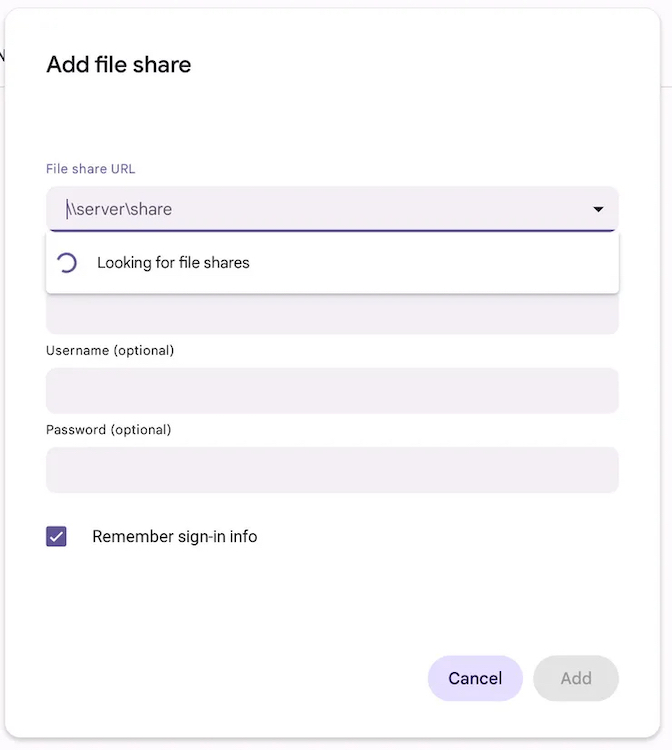The width and height of the screenshot is (672, 750).
Task: Click the loading spinner icon
Action: pos(67,263)
